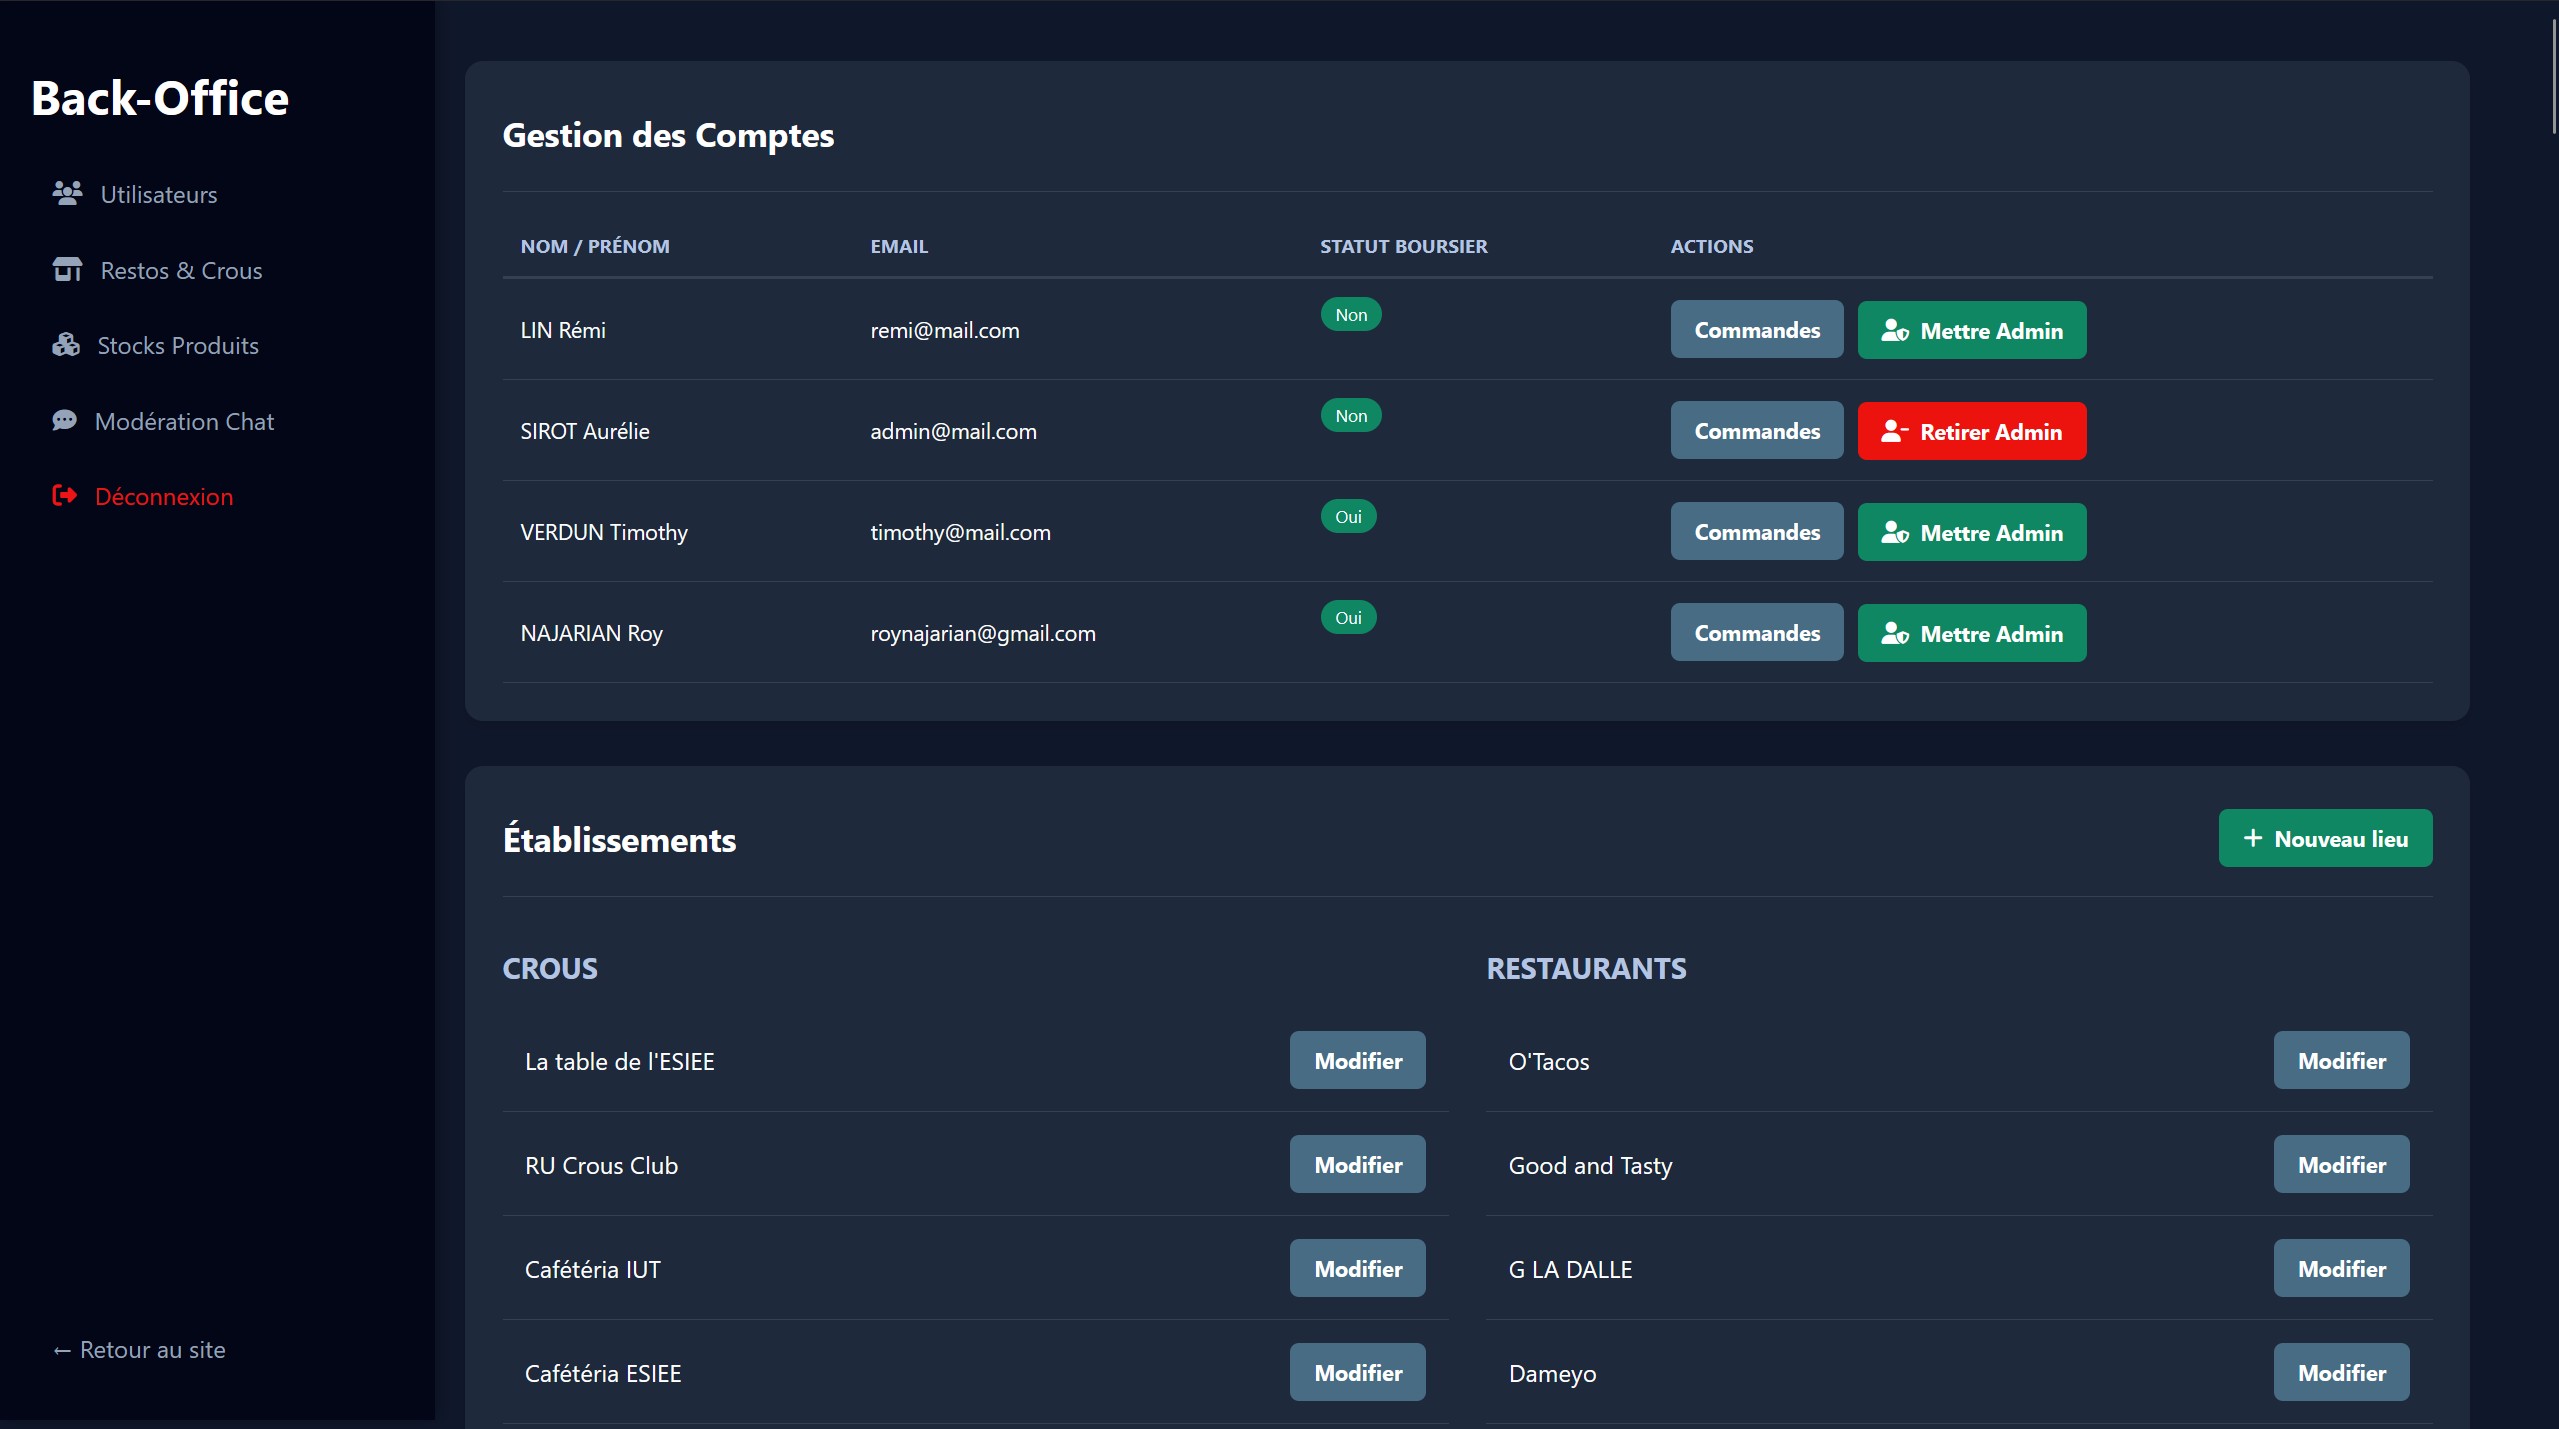This screenshot has width=2559, height=1429.
Task: Click the Stocks Produits boxes icon
Action: tap(66, 345)
